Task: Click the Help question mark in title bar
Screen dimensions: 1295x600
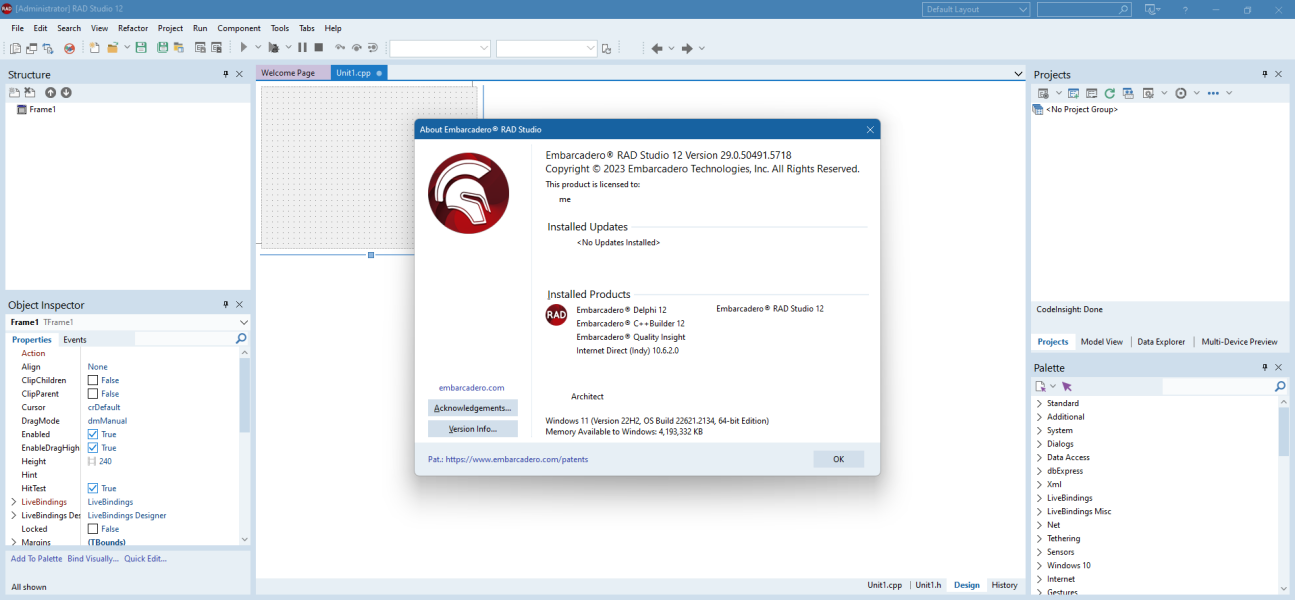Action: (1185, 9)
